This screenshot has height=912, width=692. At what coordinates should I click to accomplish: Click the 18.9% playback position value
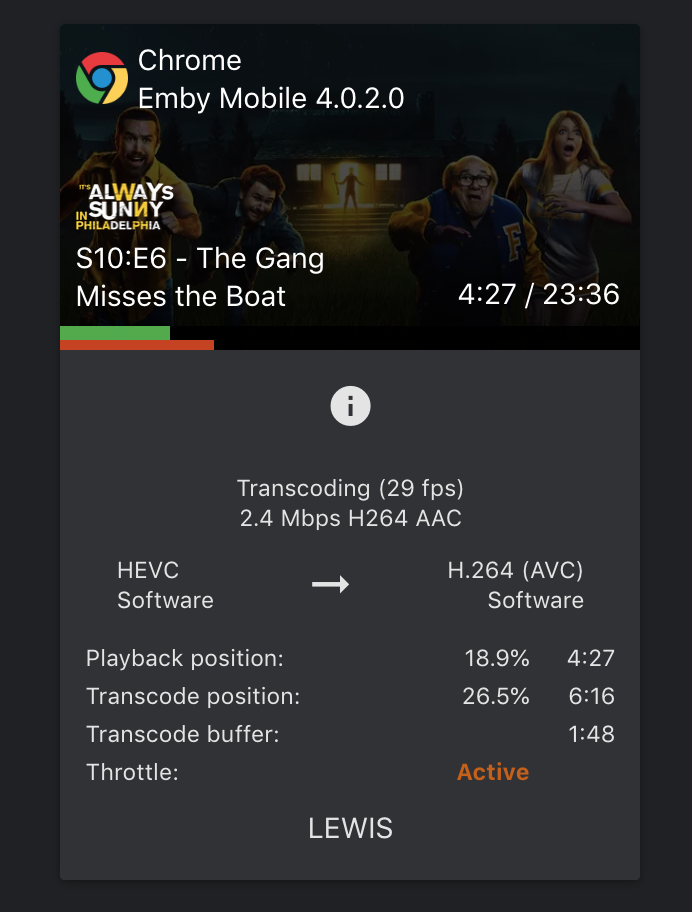[x=496, y=658]
